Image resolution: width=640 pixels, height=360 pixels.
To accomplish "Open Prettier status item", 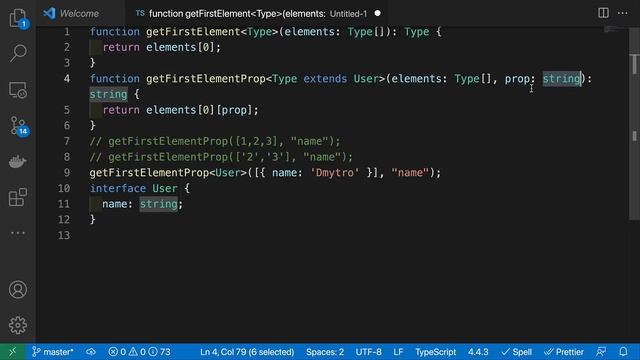I will 564,352.
